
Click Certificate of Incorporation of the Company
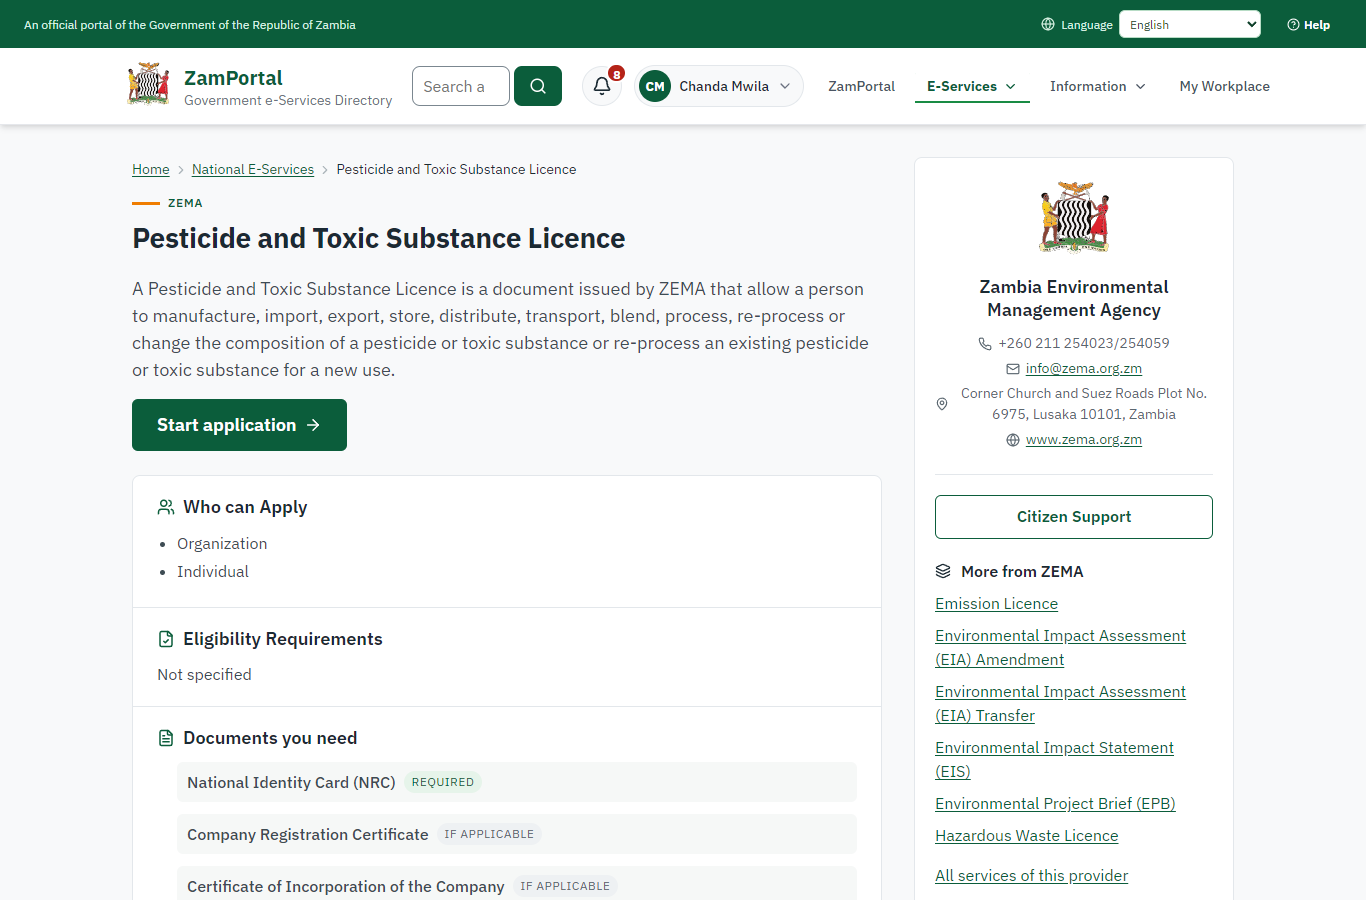tap(517, 884)
